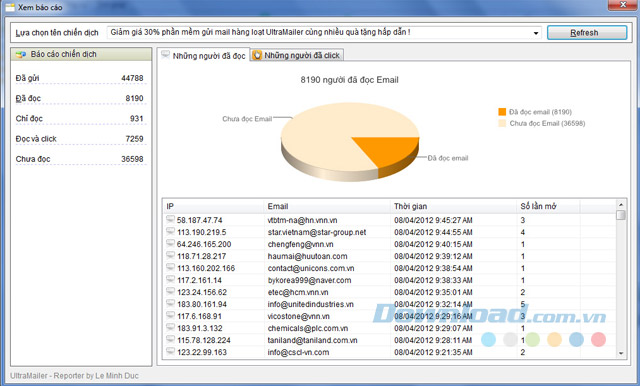Switch to Những người đã click tab
The image size is (640, 386).
[297, 55]
